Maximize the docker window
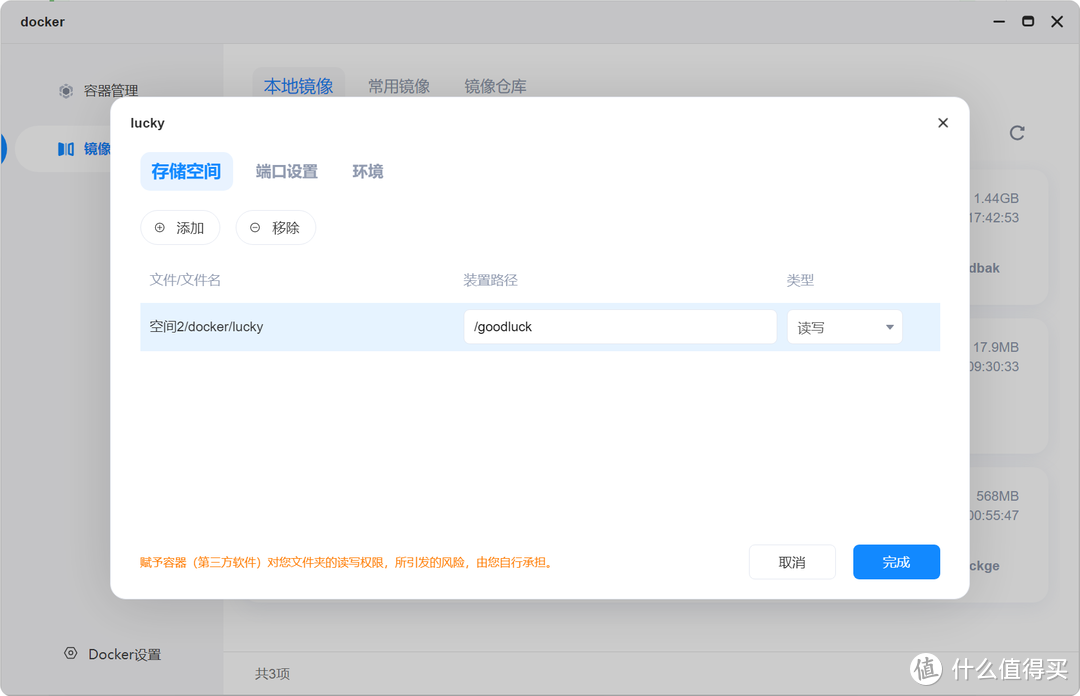Image resolution: width=1080 pixels, height=696 pixels. (1027, 21)
